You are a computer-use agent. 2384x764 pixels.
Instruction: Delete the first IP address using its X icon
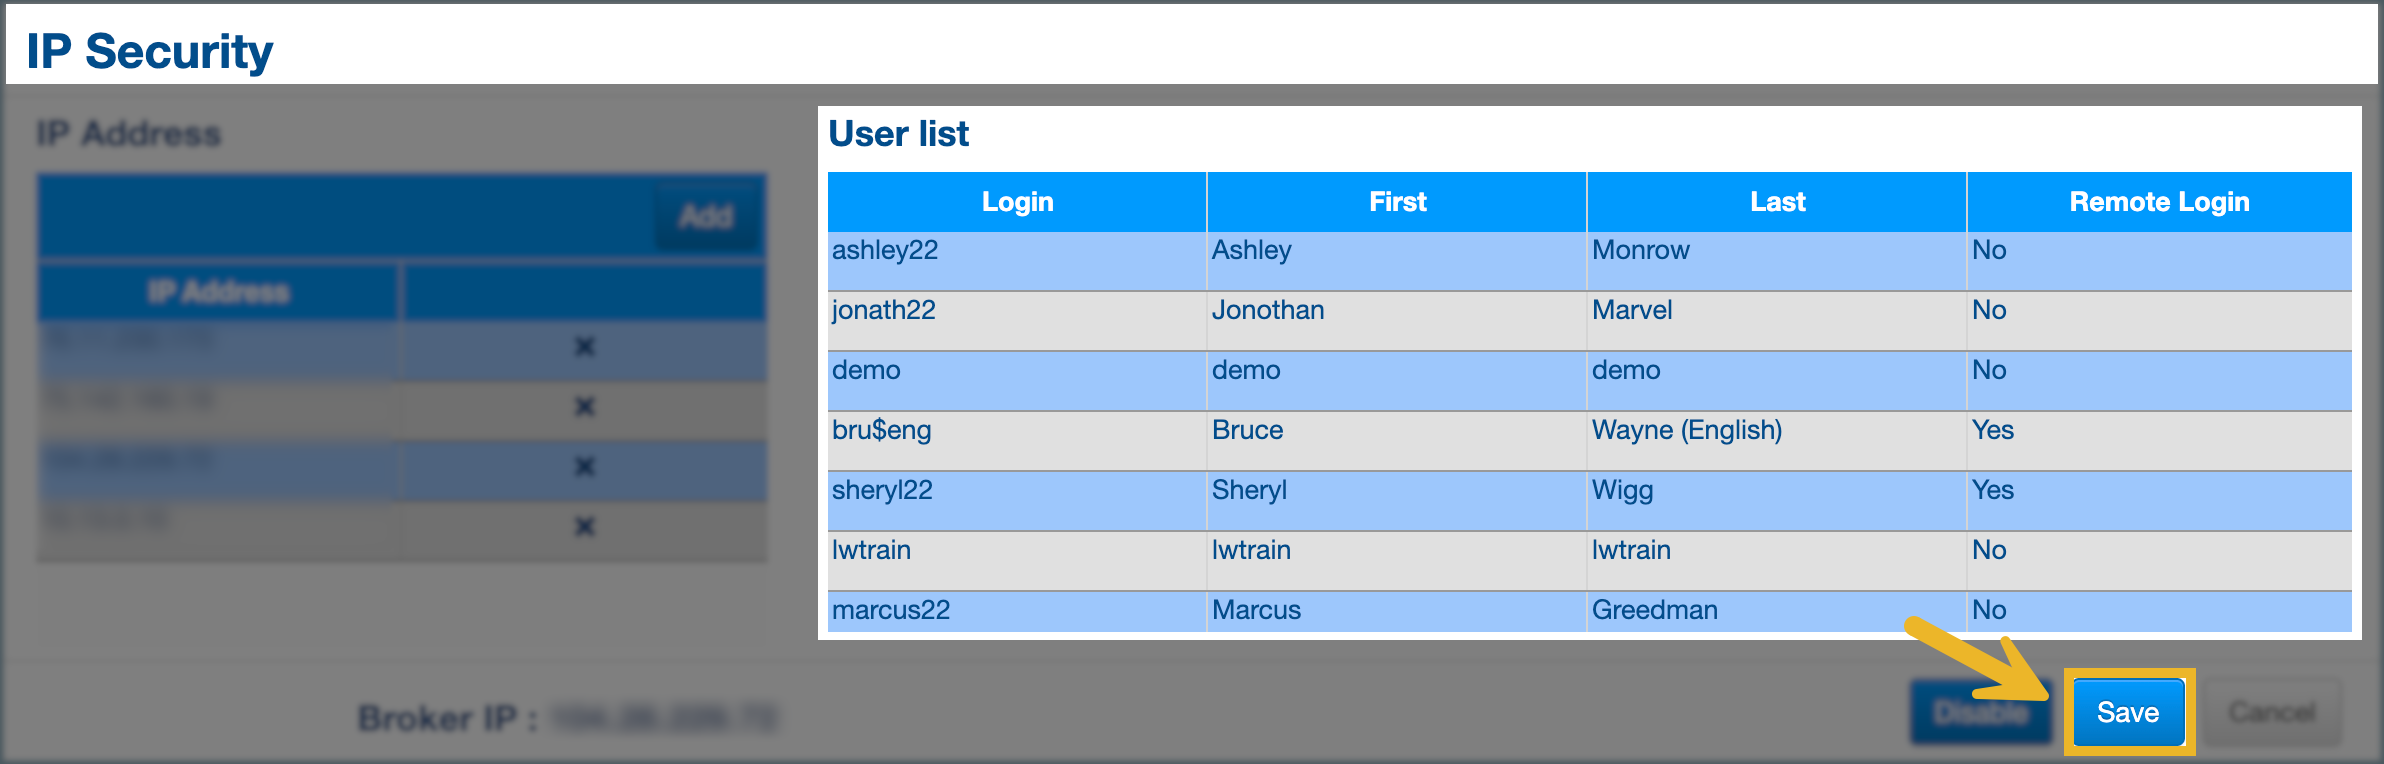pos(585,347)
